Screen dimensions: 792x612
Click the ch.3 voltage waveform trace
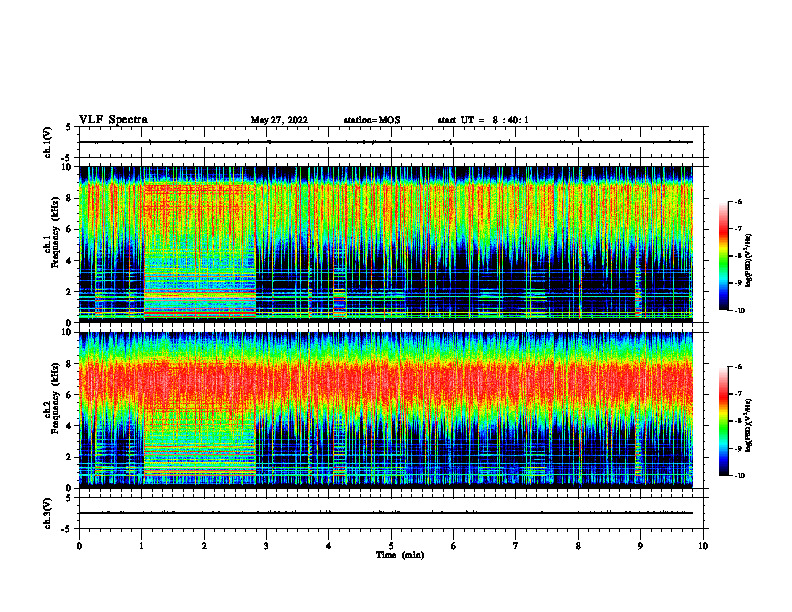click(x=386, y=513)
